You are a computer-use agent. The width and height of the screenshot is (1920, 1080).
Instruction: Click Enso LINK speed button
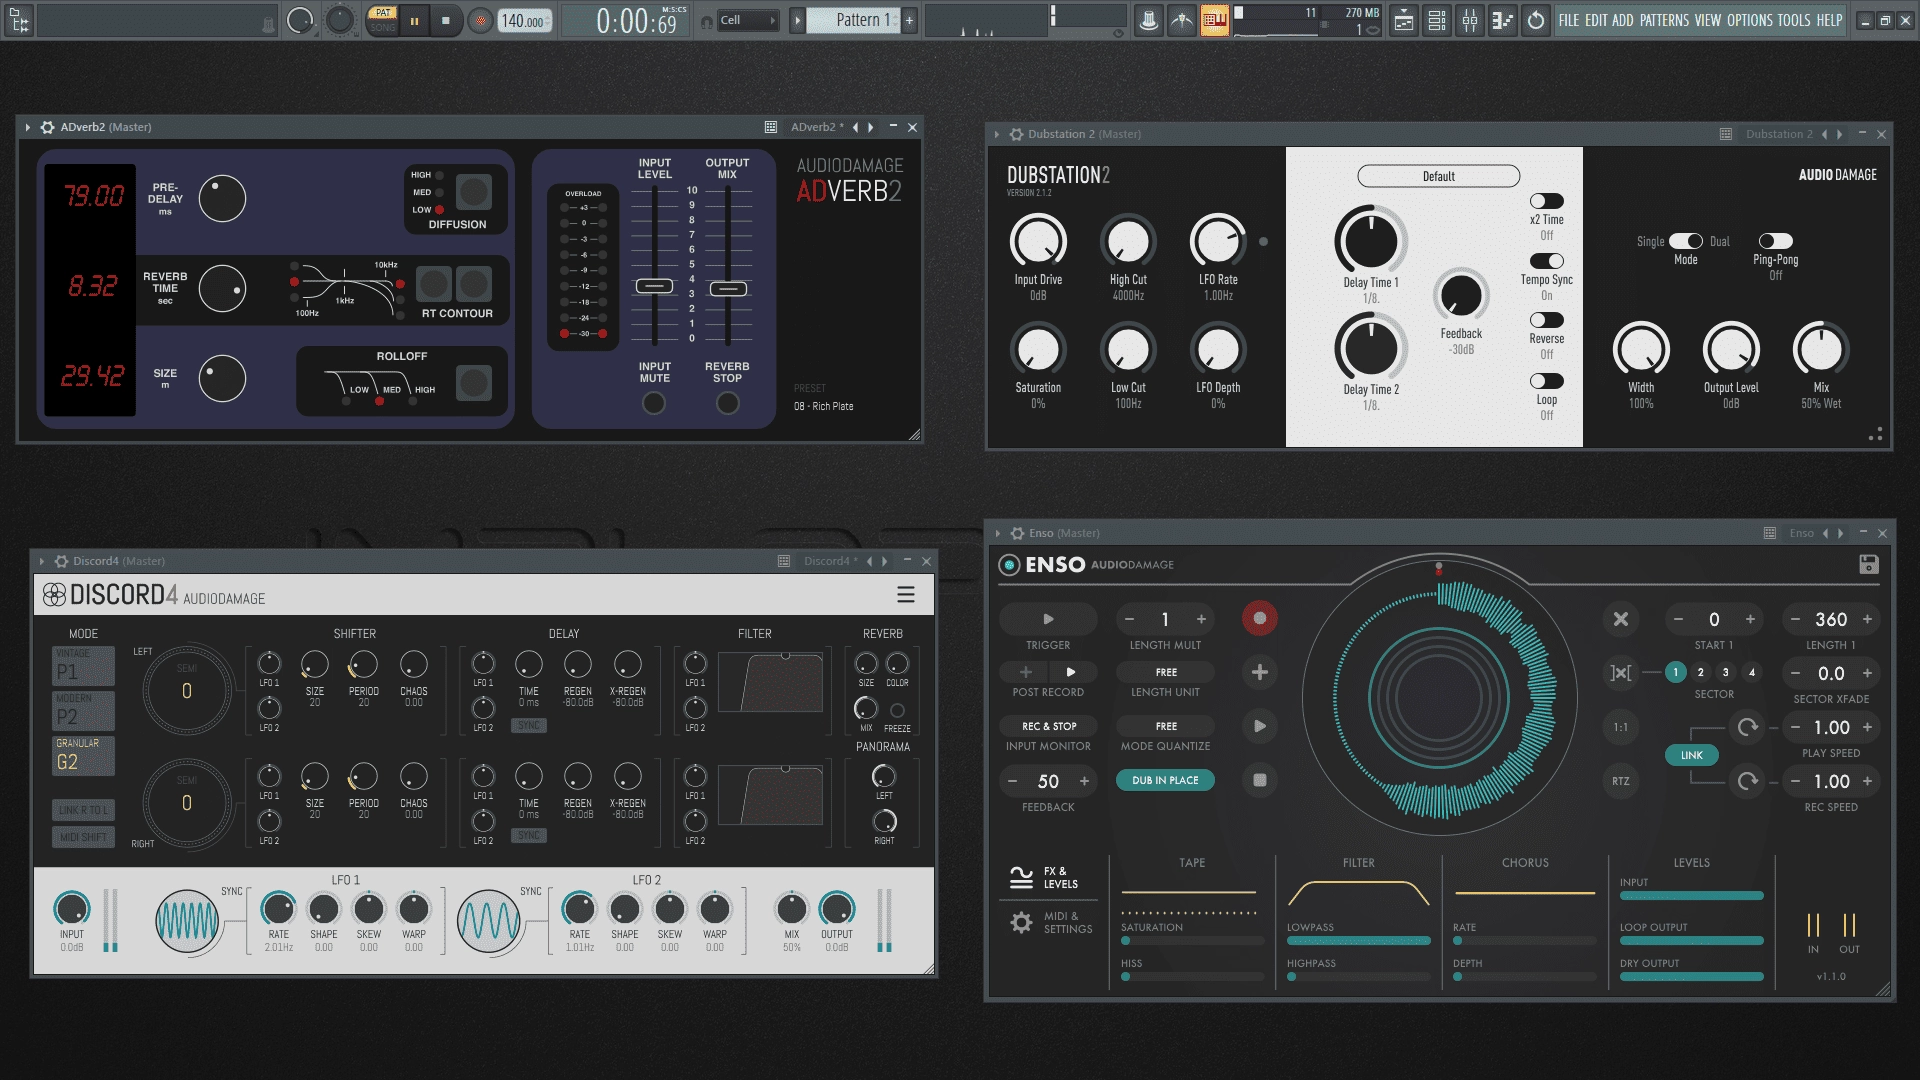point(1691,755)
